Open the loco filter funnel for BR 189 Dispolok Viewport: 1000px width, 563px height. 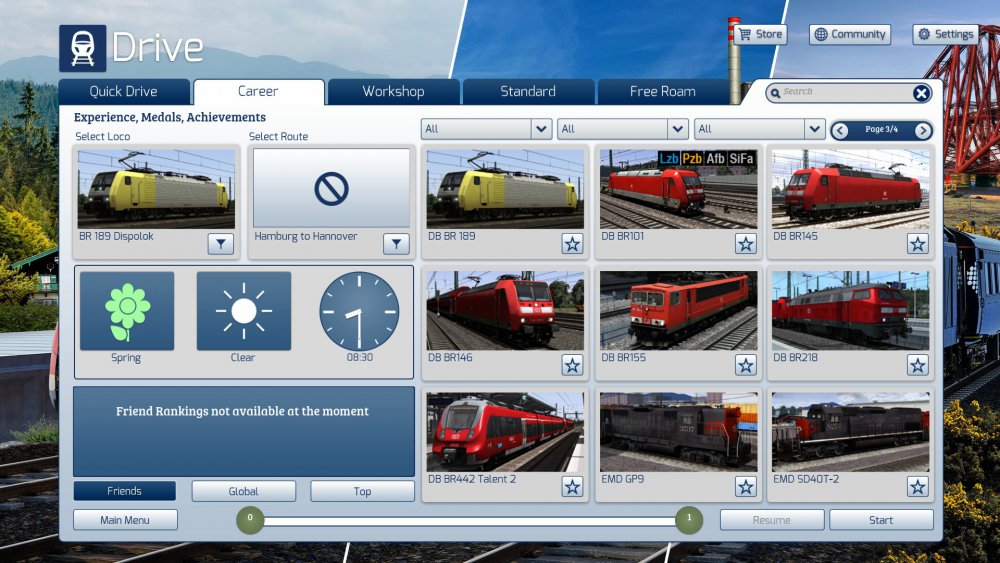pyautogui.click(x=221, y=243)
